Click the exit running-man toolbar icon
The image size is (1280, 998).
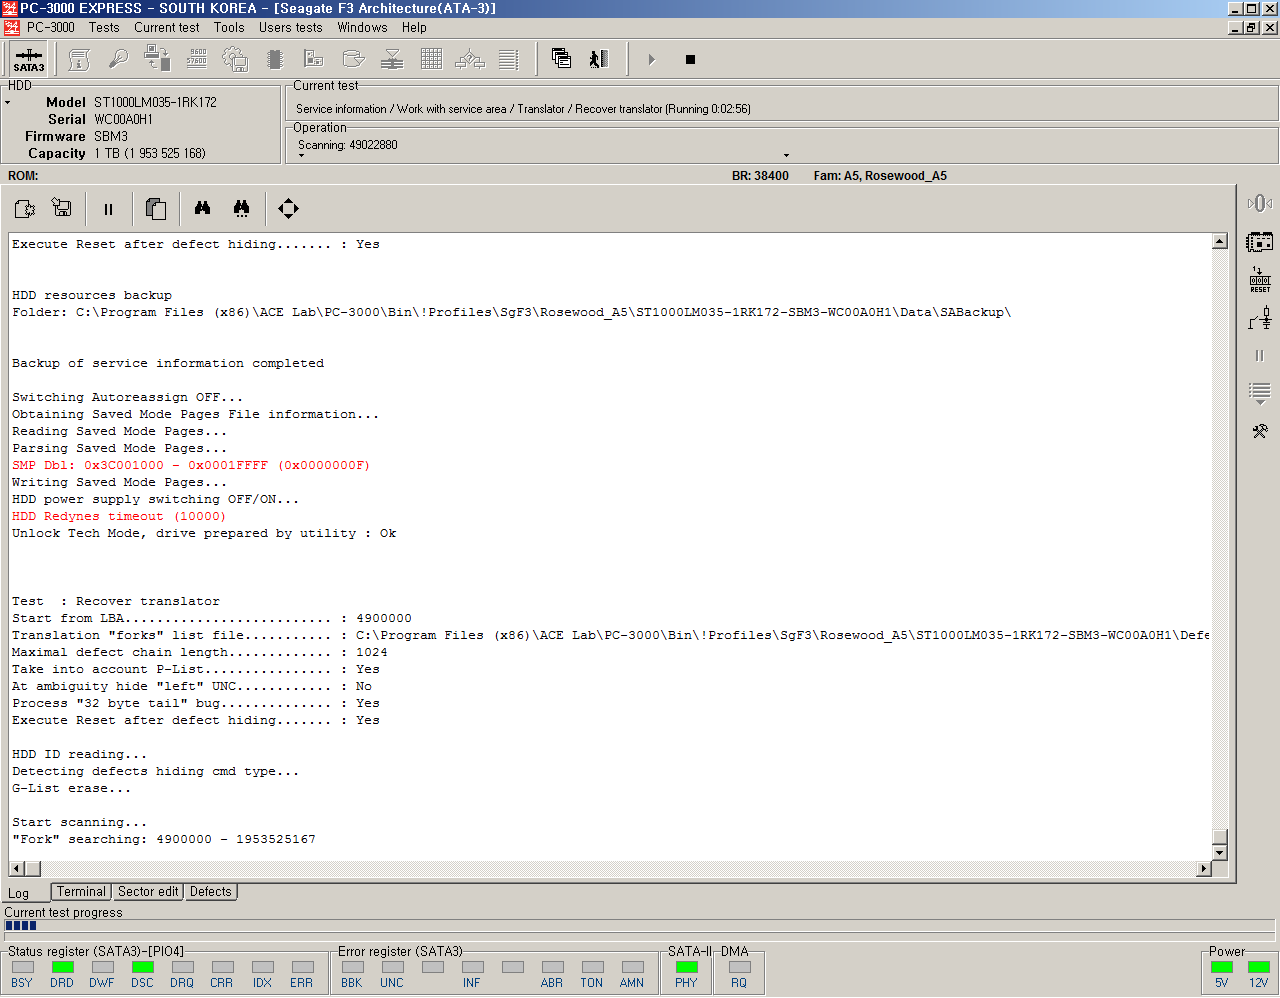598,60
